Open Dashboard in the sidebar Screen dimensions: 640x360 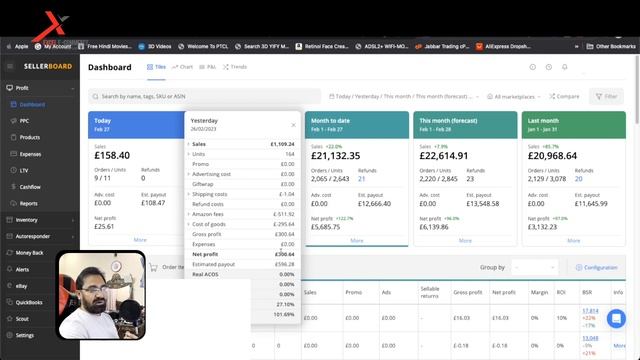tap(28, 104)
